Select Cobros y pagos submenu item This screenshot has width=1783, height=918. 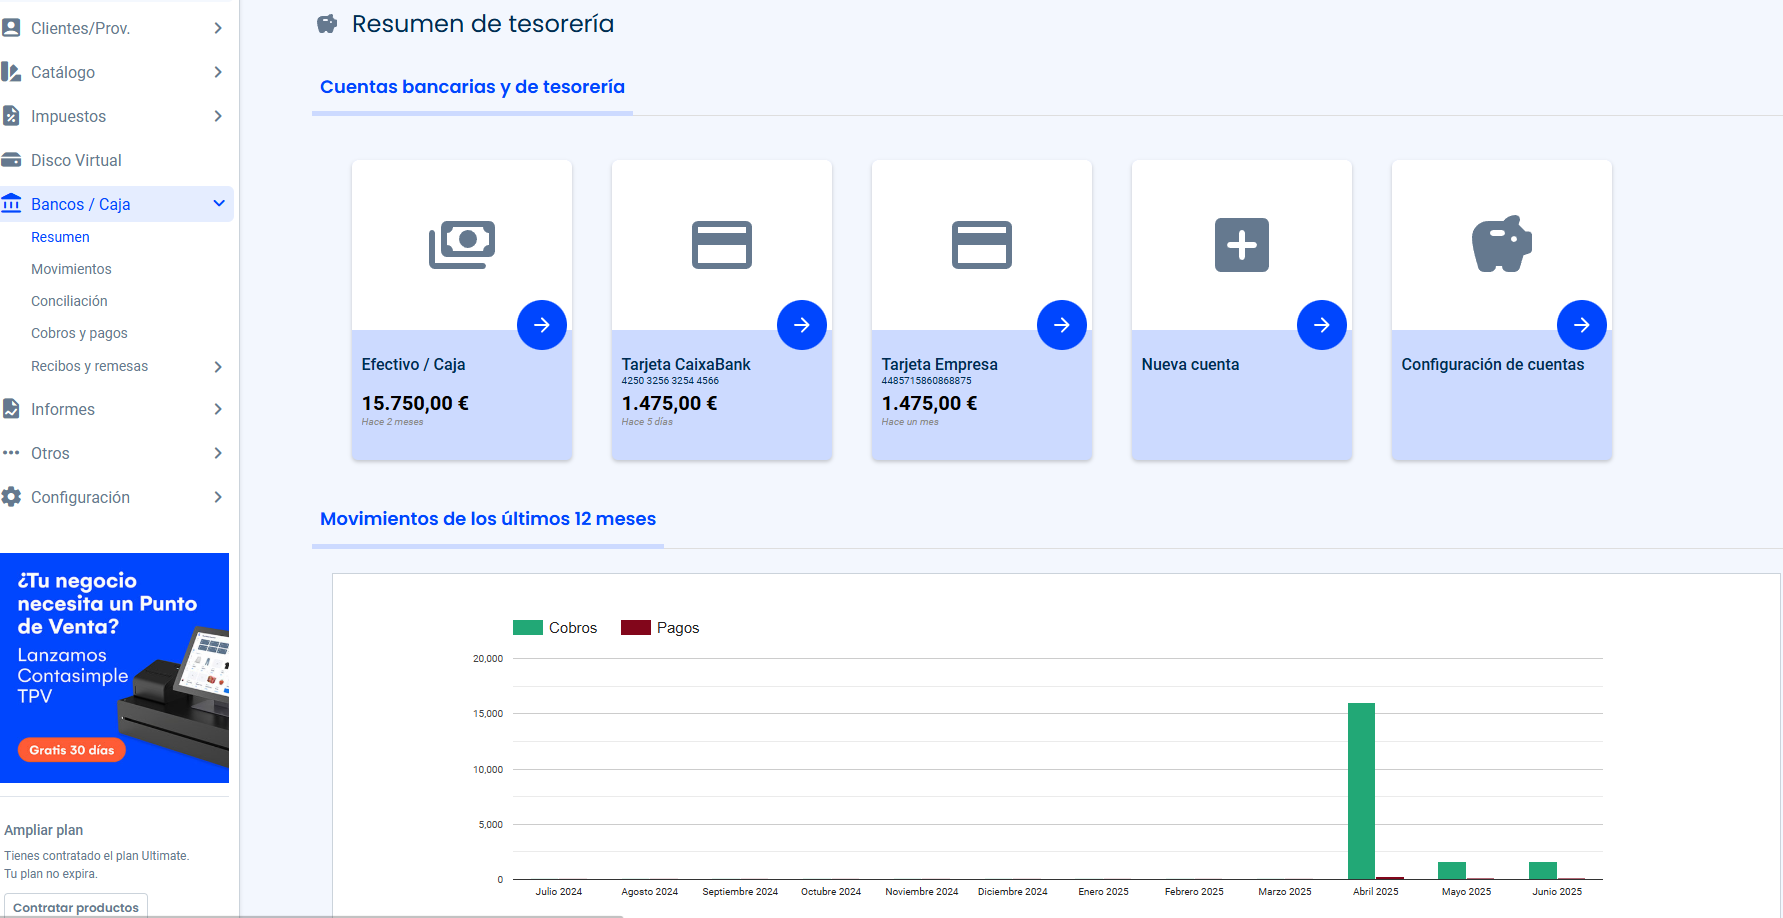[x=79, y=333]
